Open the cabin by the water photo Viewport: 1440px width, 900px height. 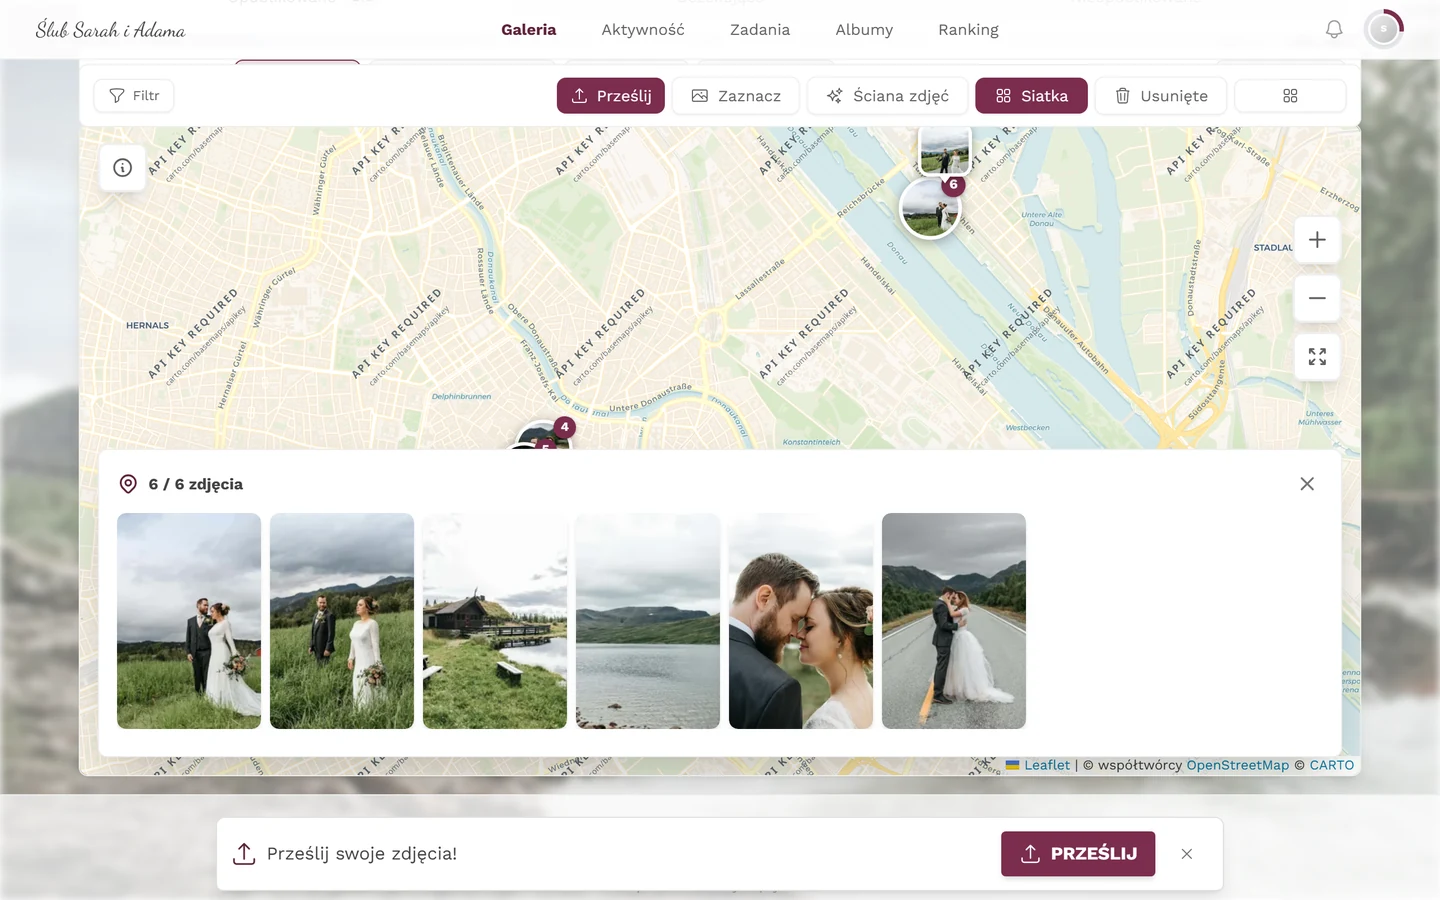[x=495, y=621]
